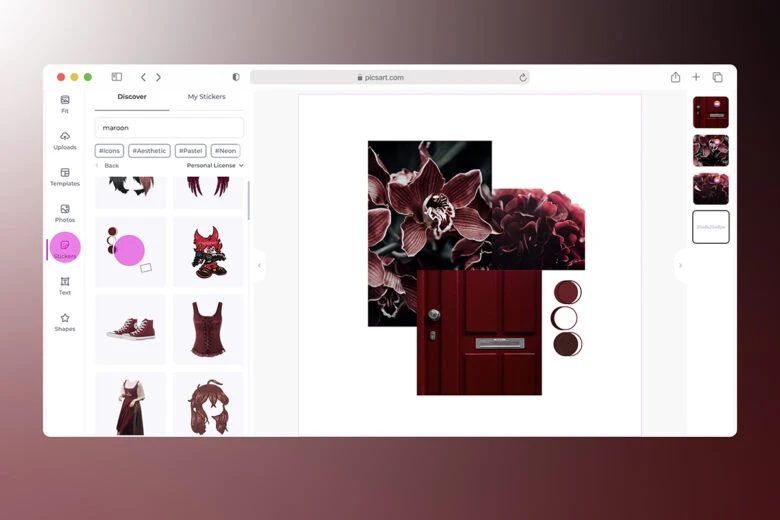The image size is (780, 520).
Task: Open the Uploads panel
Action: coord(65,140)
